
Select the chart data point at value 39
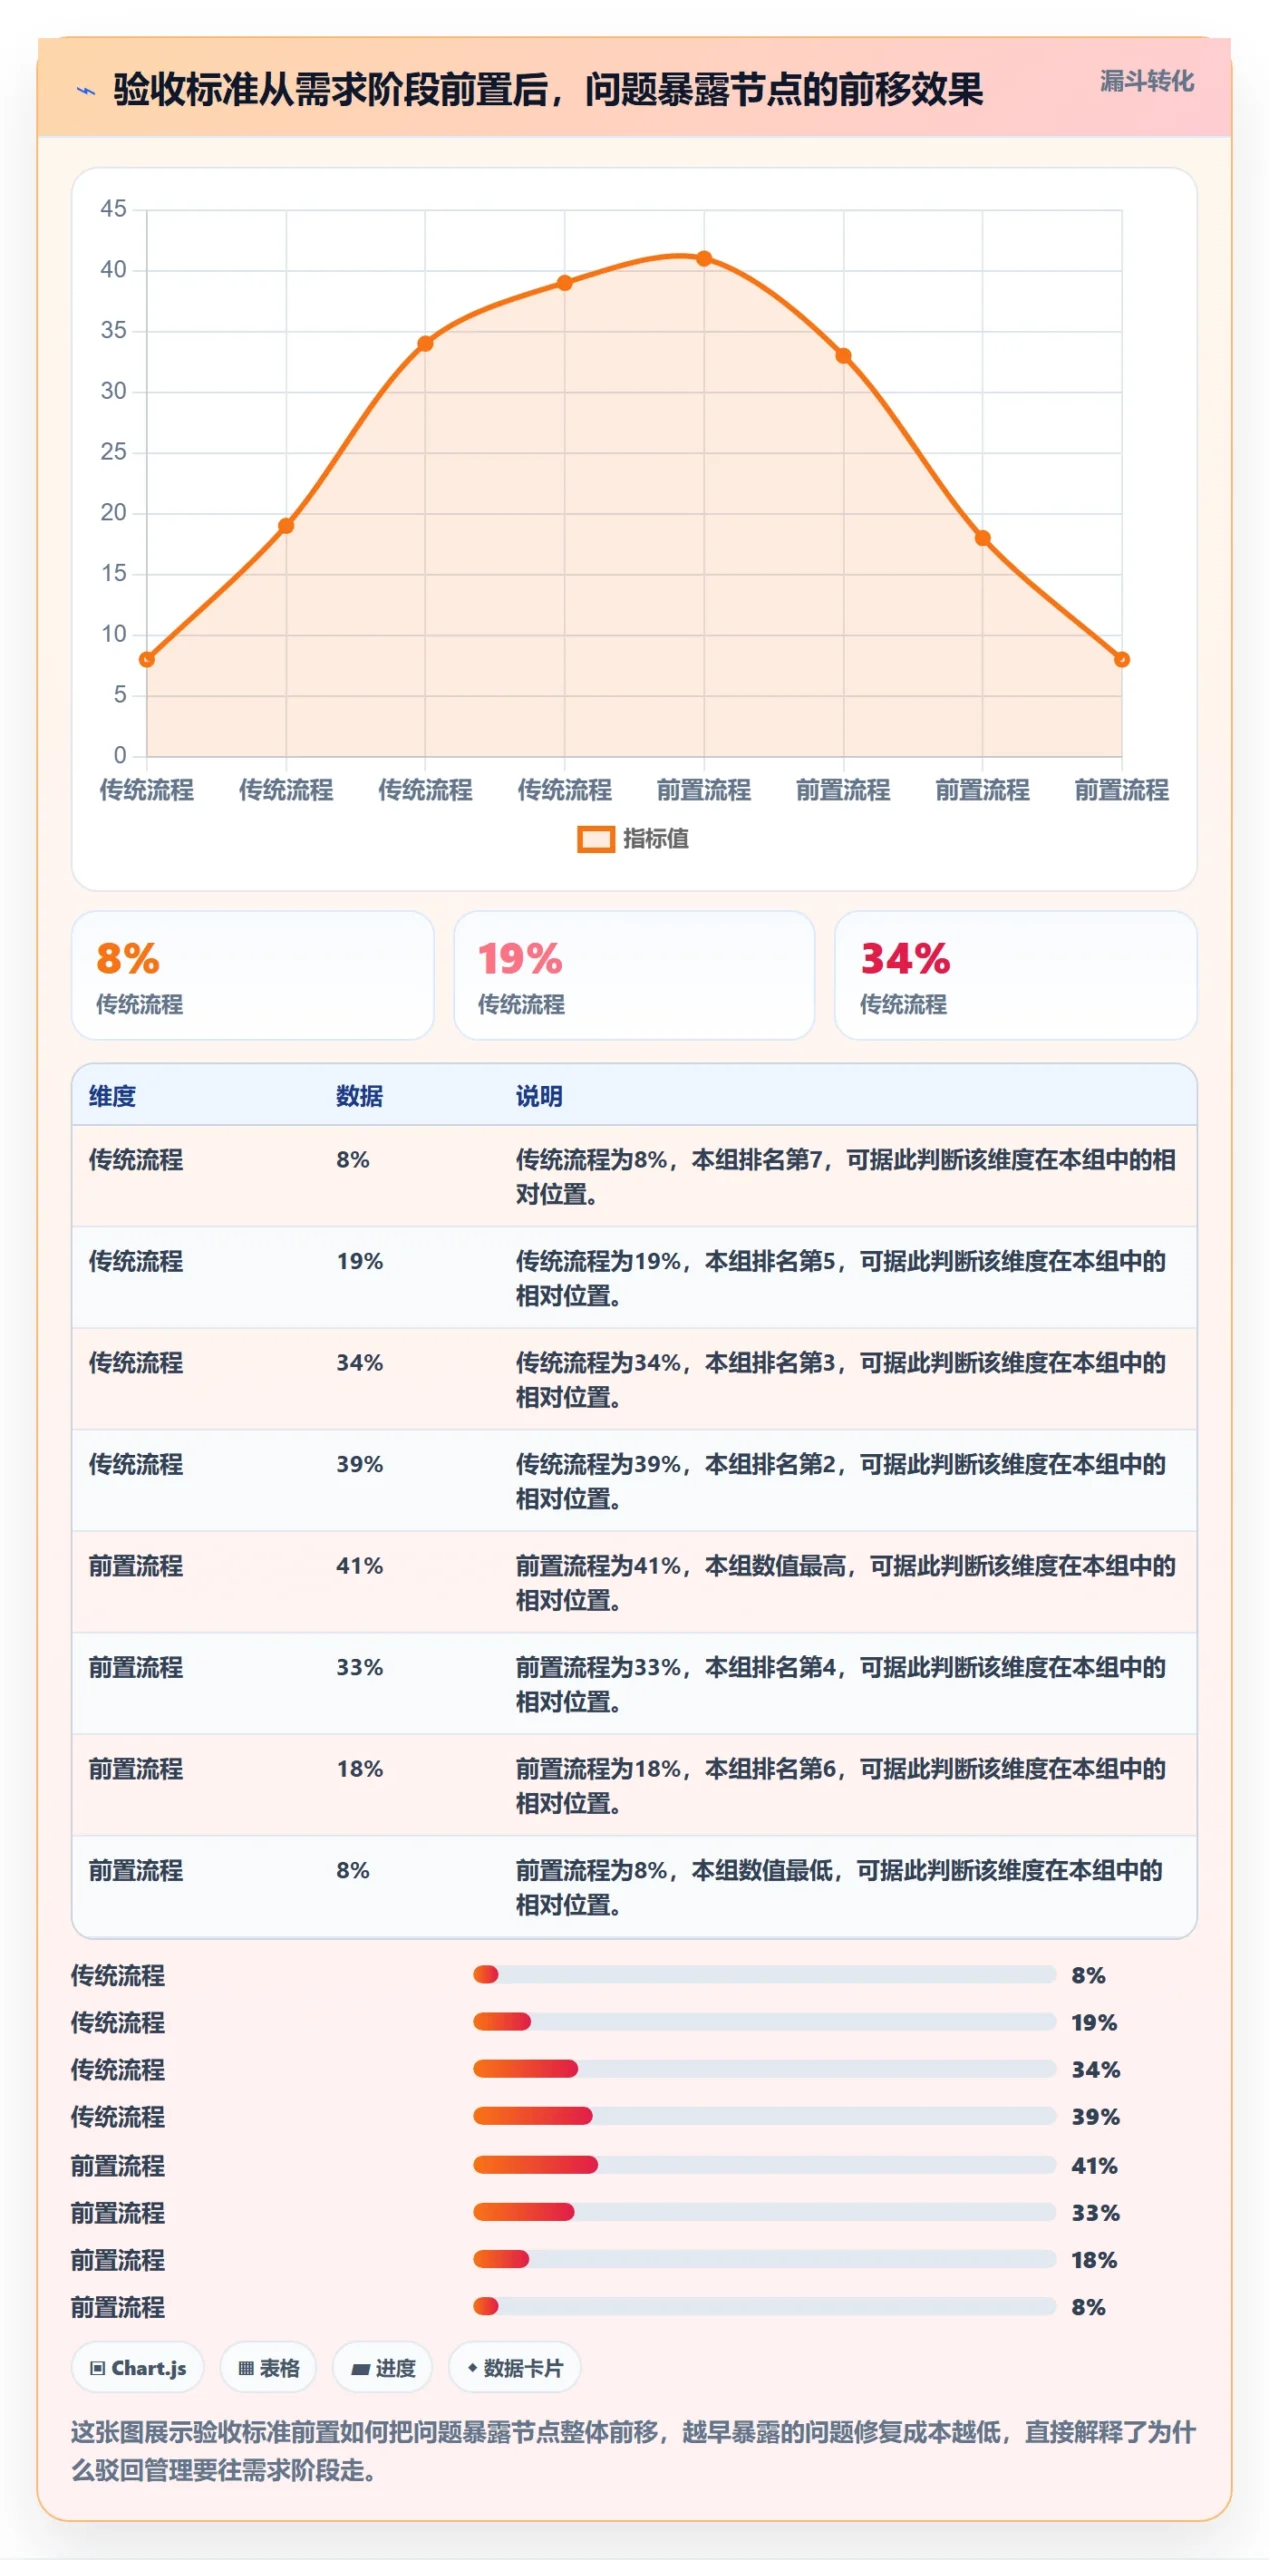[x=564, y=283]
